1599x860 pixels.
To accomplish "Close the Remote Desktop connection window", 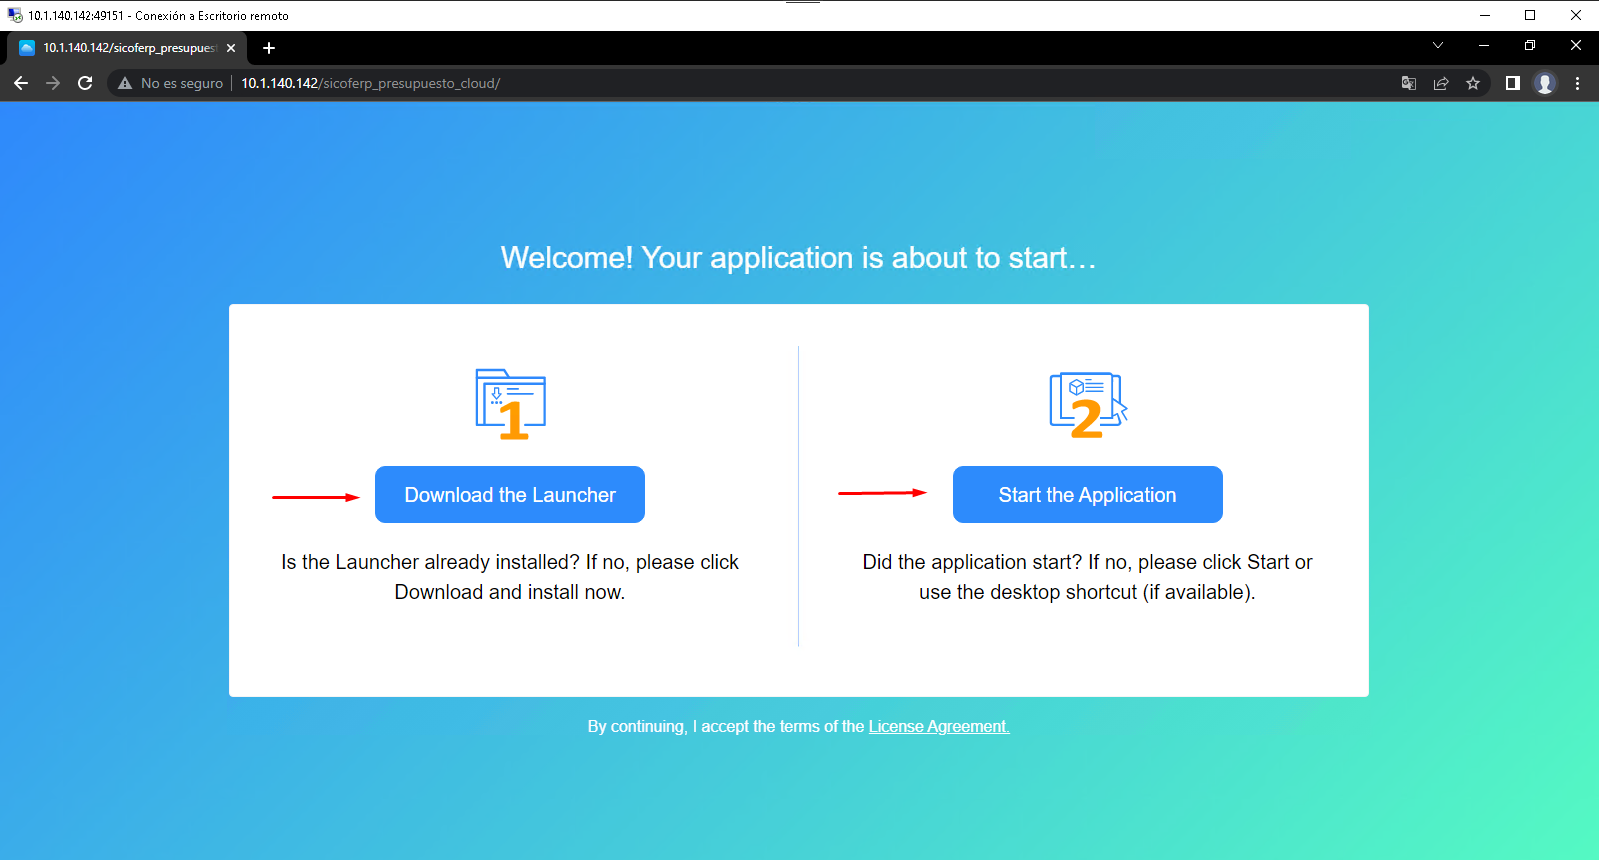I will point(1576,15).
